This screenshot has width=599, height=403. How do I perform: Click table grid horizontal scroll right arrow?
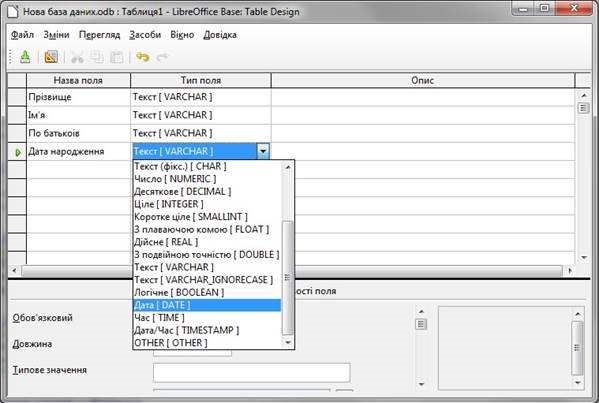[570, 270]
